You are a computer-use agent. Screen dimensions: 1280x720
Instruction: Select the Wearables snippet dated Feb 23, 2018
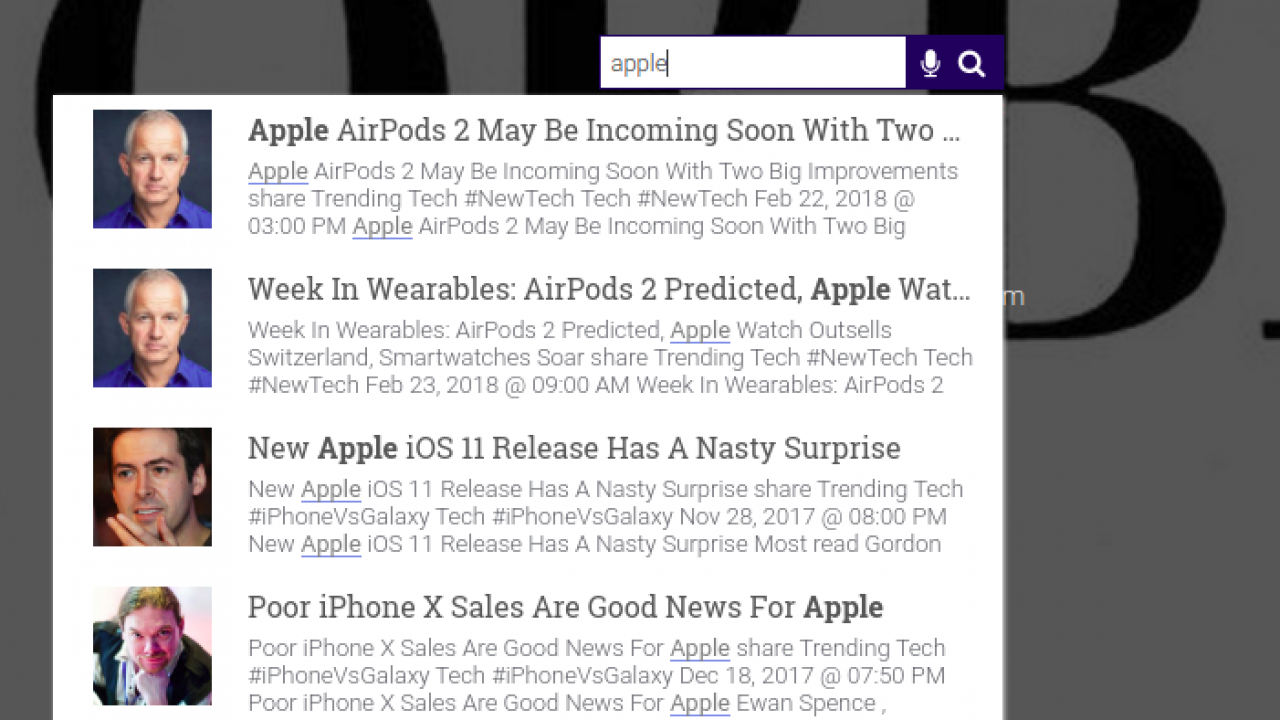coord(610,358)
